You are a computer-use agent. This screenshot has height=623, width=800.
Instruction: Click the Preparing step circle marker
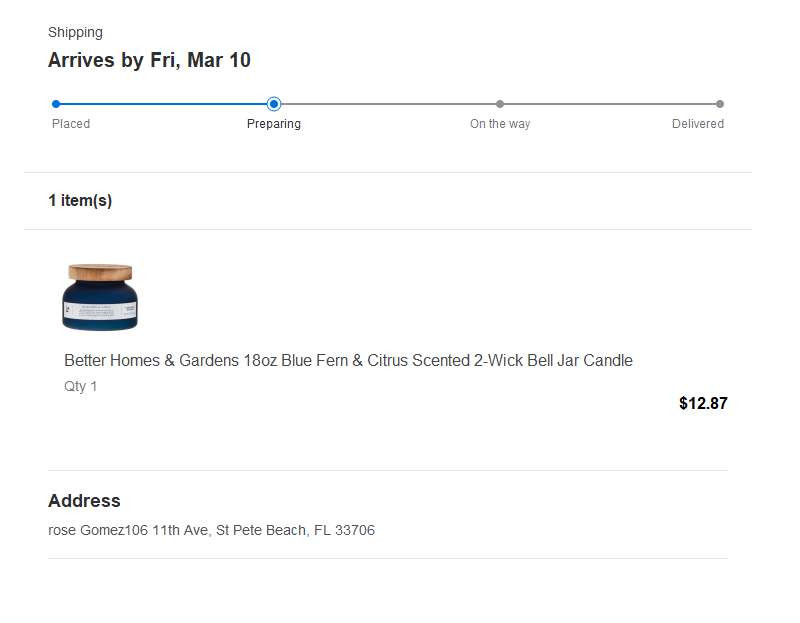click(274, 103)
